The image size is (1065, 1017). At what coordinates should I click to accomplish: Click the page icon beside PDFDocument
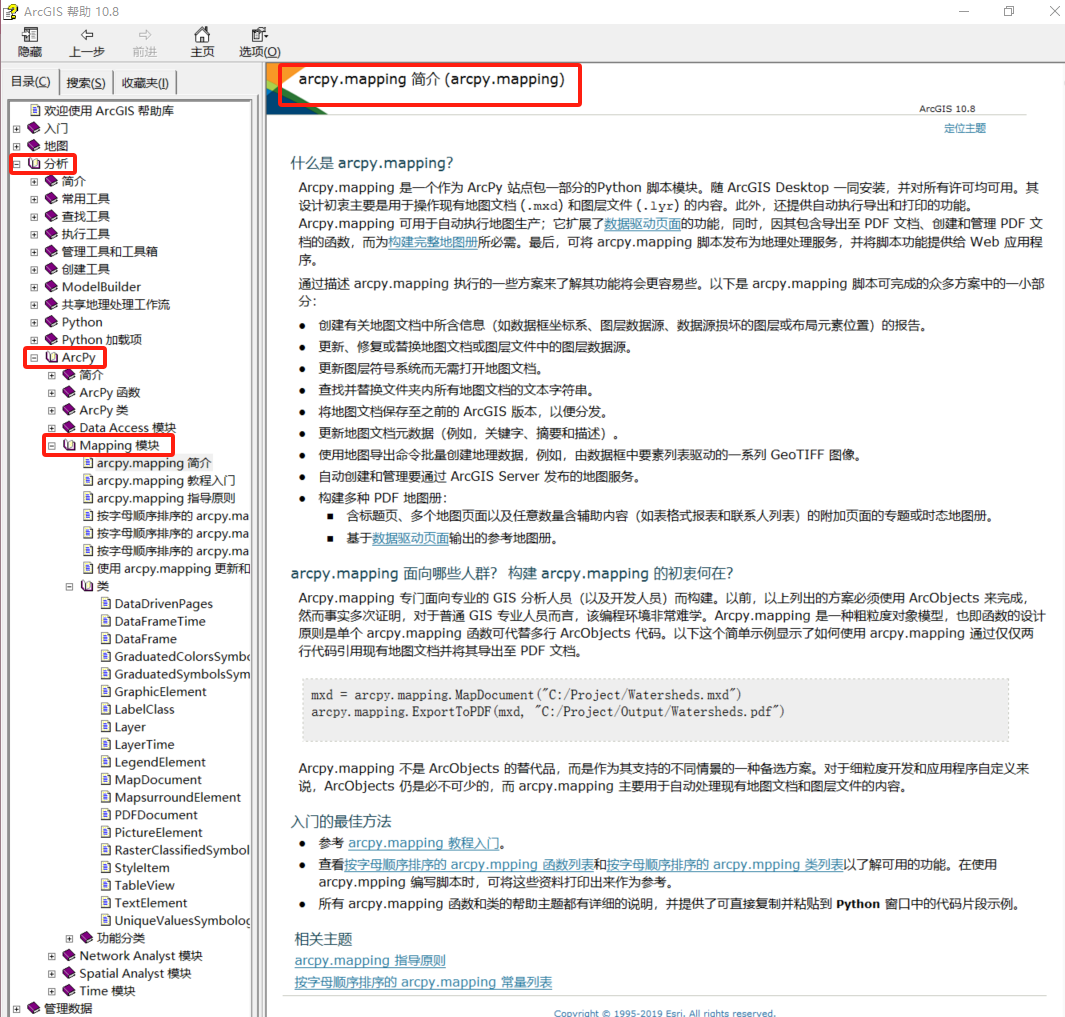coord(106,815)
